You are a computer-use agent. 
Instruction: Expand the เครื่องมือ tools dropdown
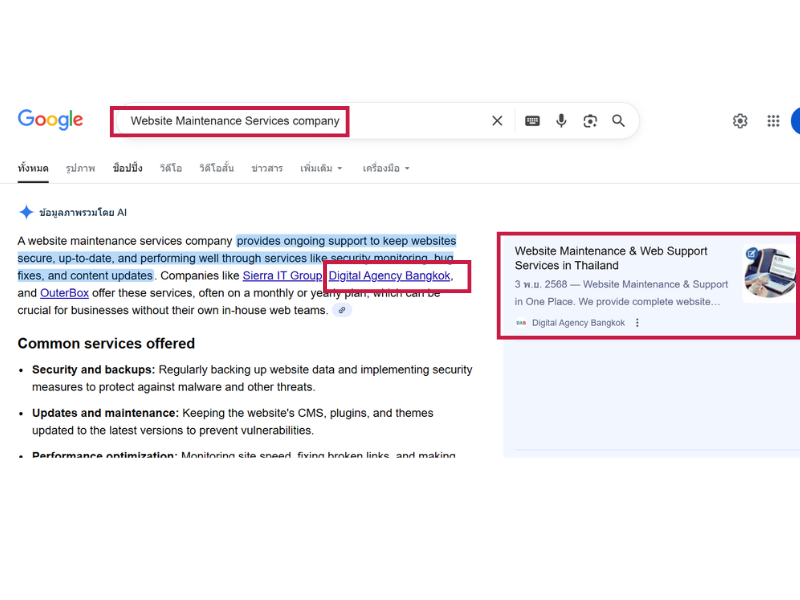point(386,168)
